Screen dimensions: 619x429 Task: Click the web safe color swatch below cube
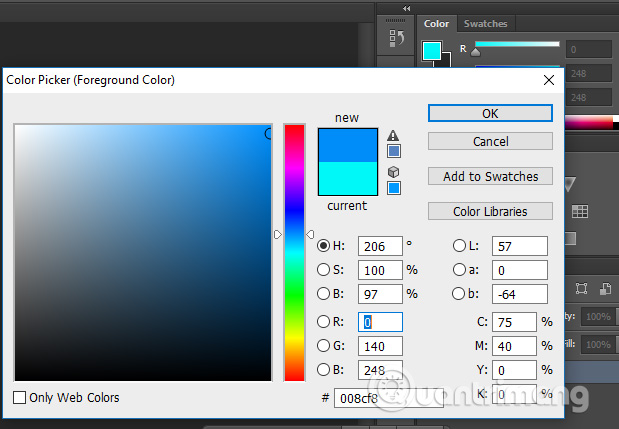tap(394, 188)
